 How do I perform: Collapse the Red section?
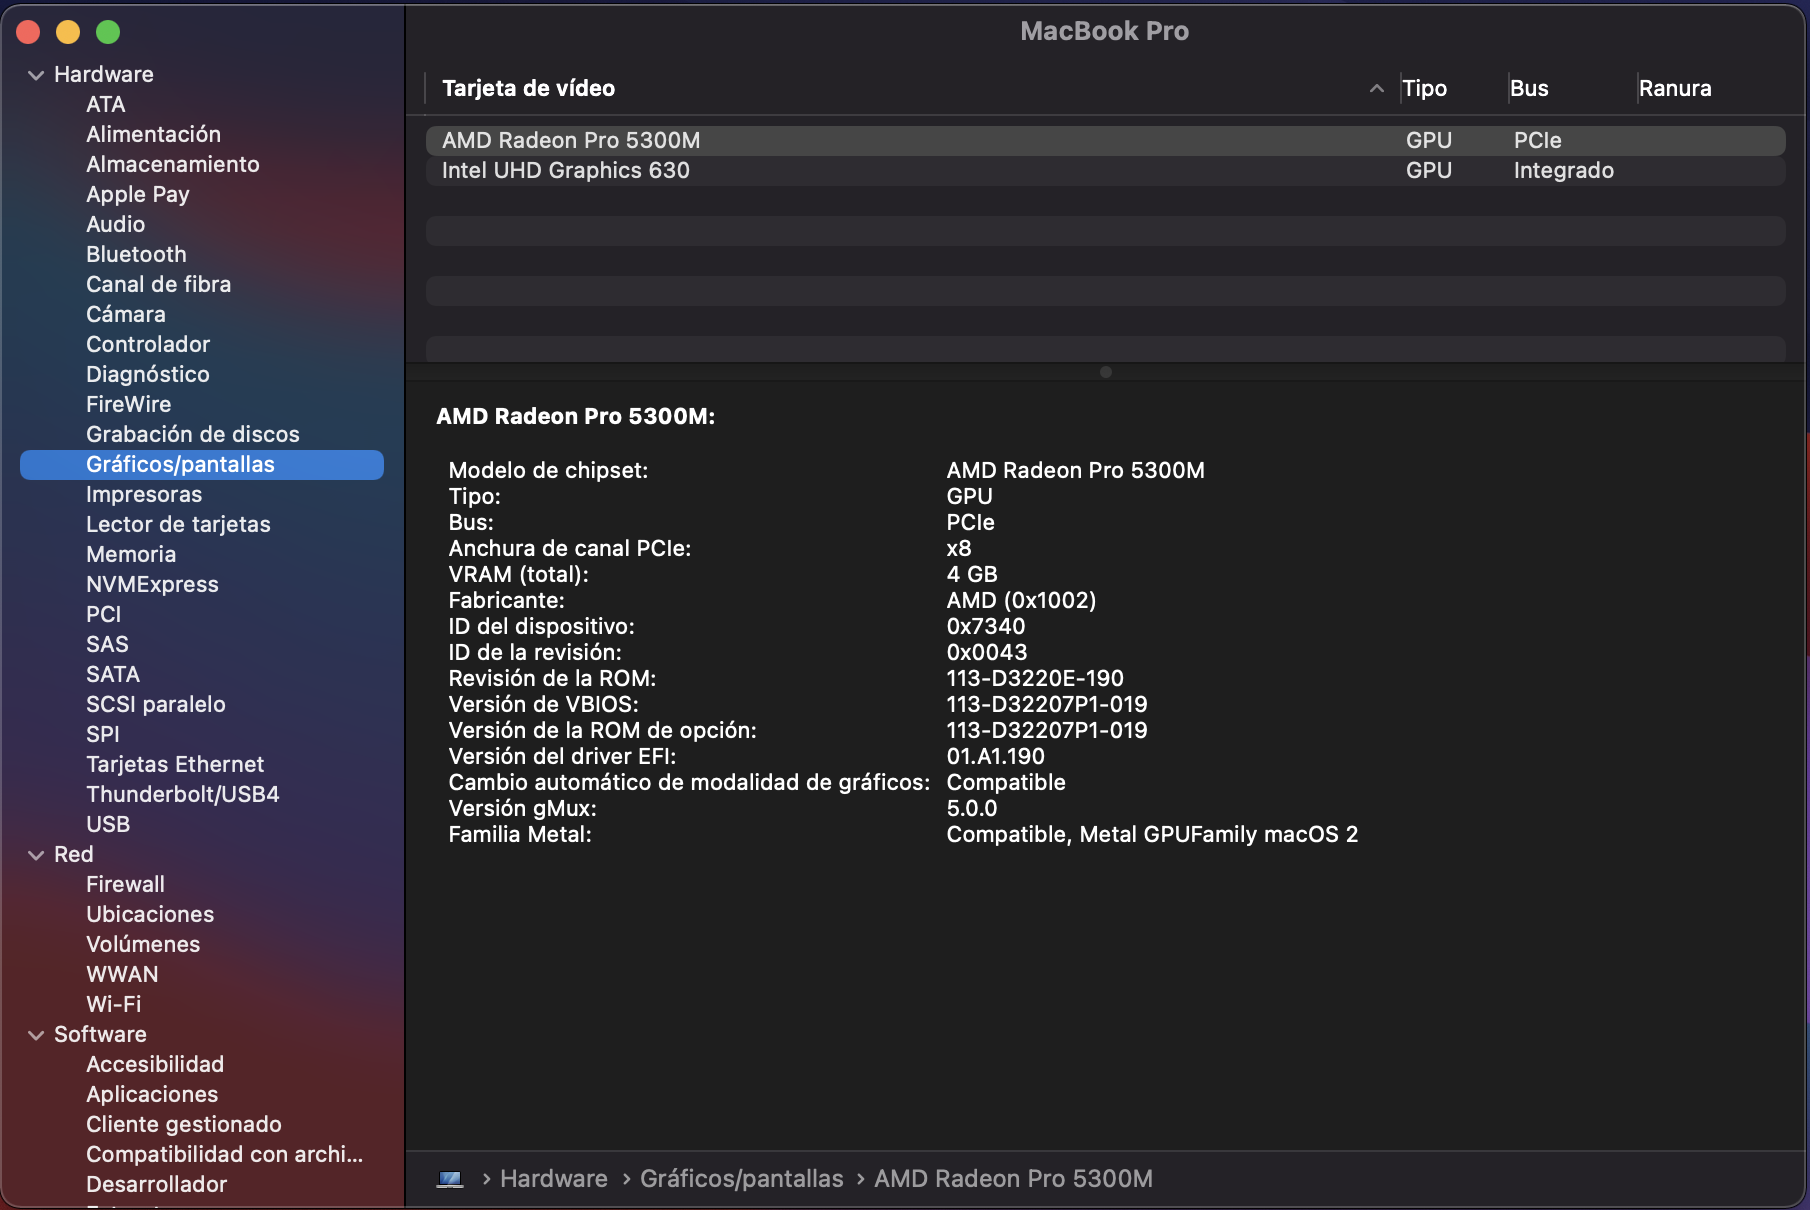pos(36,855)
